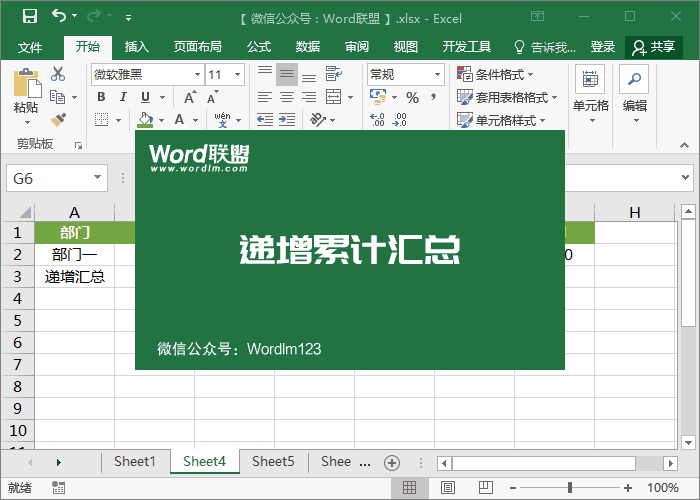Open the Name Box dropdown arrow
Screen dimensions: 700x500
click(x=97, y=178)
